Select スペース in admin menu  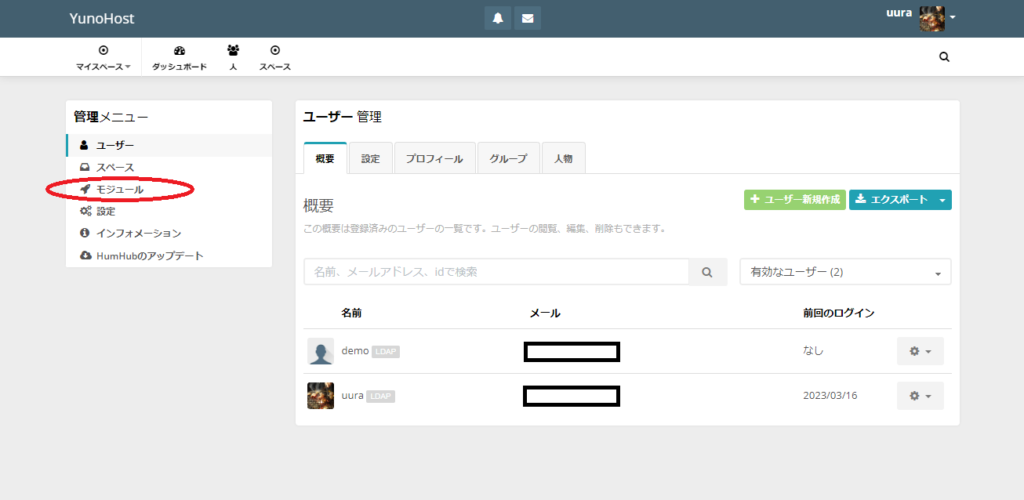point(169,167)
